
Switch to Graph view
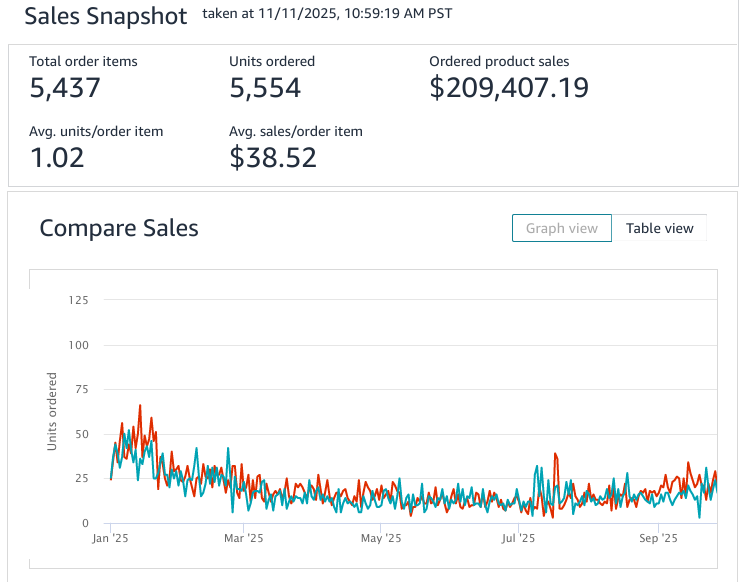coord(561,228)
